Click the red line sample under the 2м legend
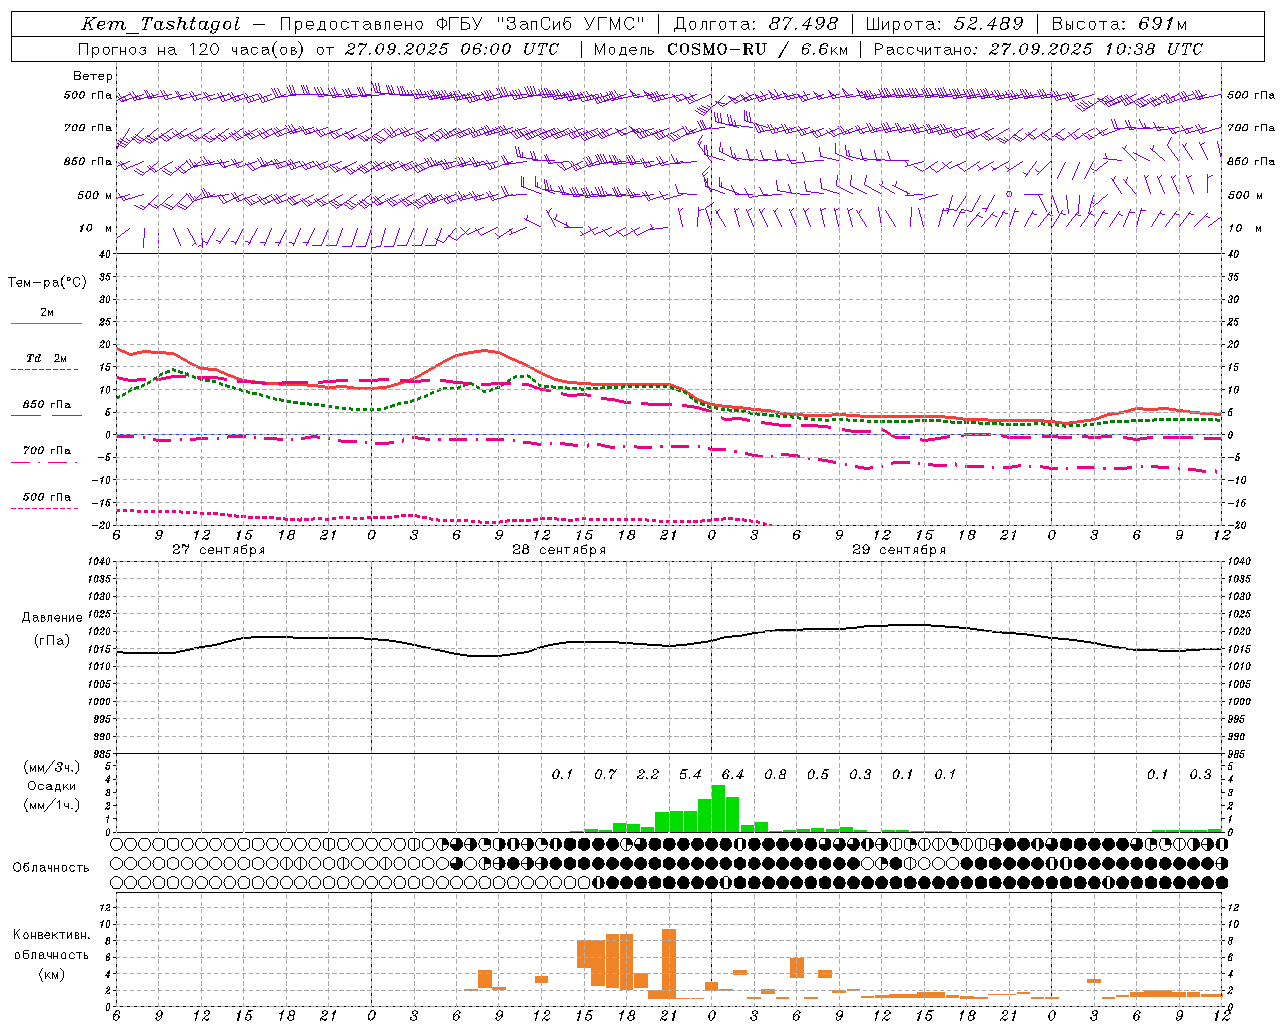Screen dimensions: 1280x1024 pos(46,324)
